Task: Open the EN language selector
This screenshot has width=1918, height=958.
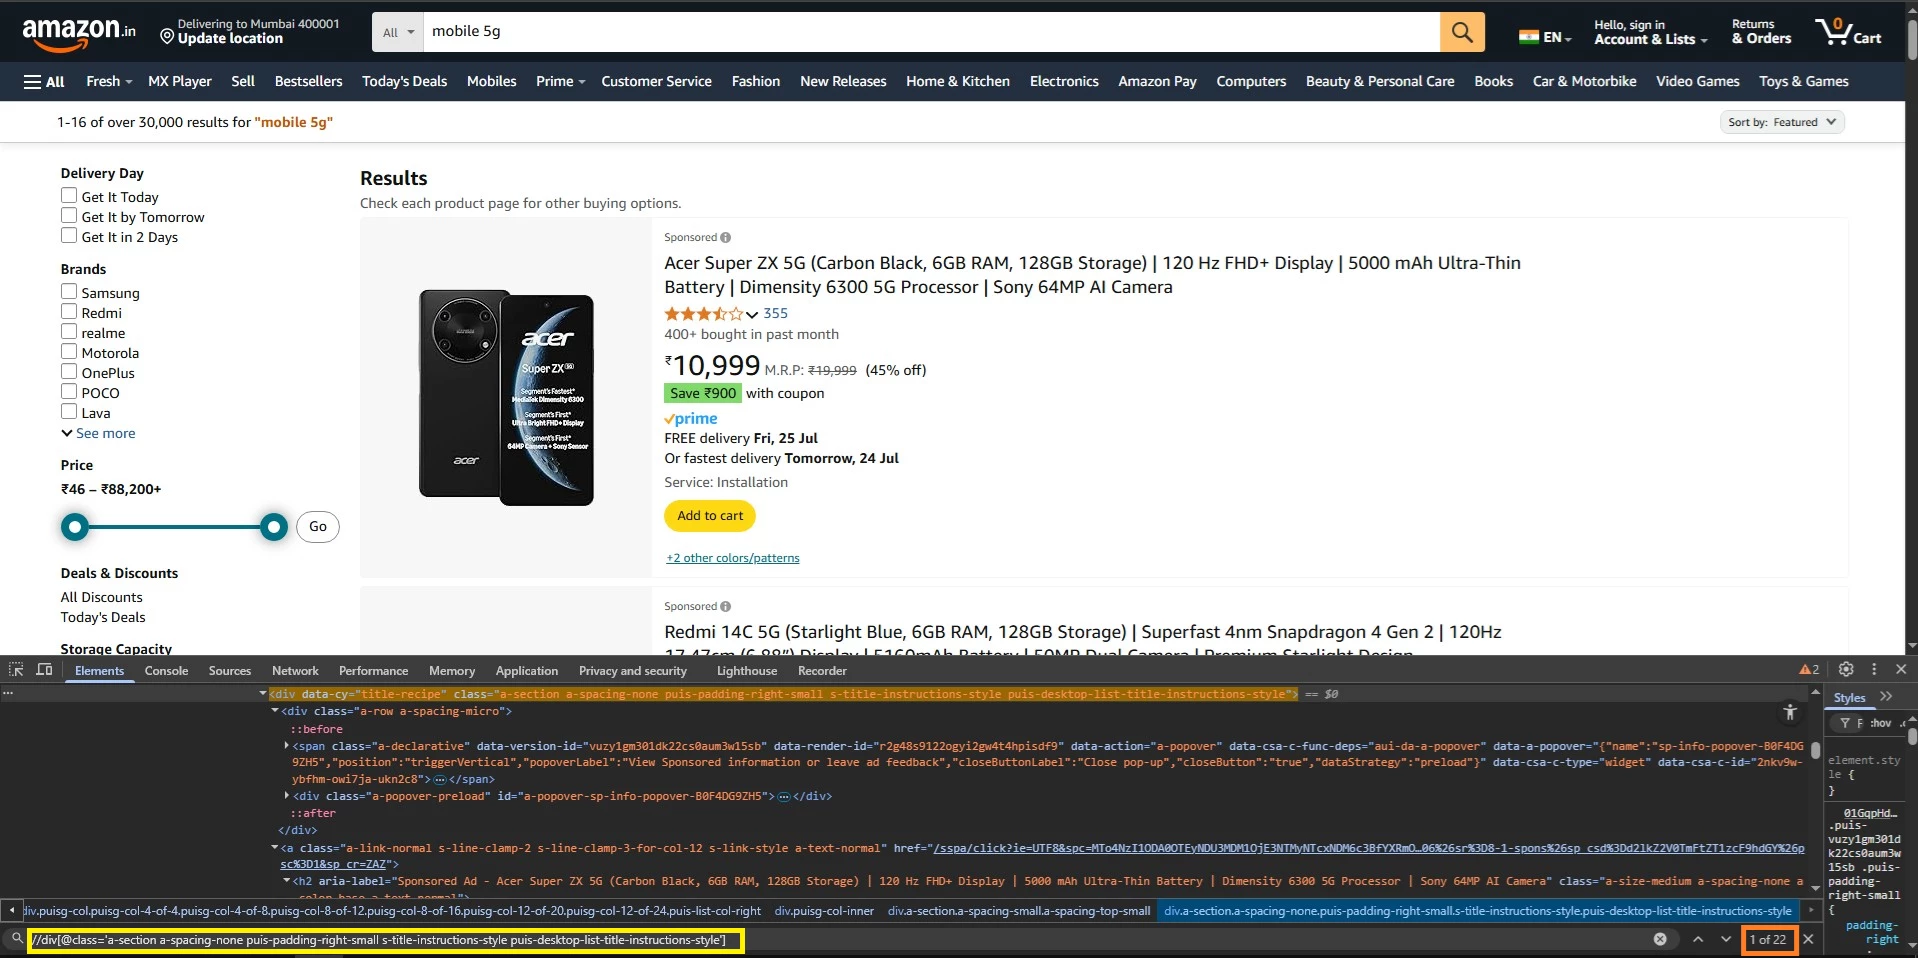Action: click(1545, 37)
